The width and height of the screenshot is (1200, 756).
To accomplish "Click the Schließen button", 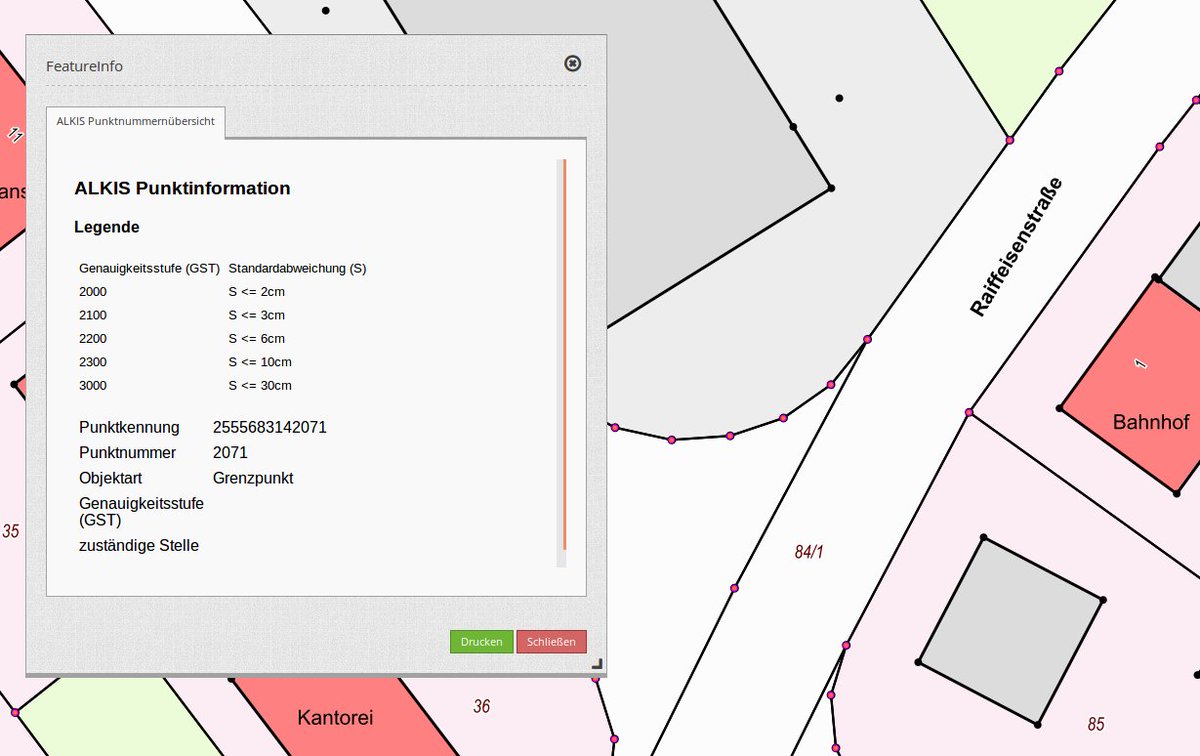I will point(551,642).
